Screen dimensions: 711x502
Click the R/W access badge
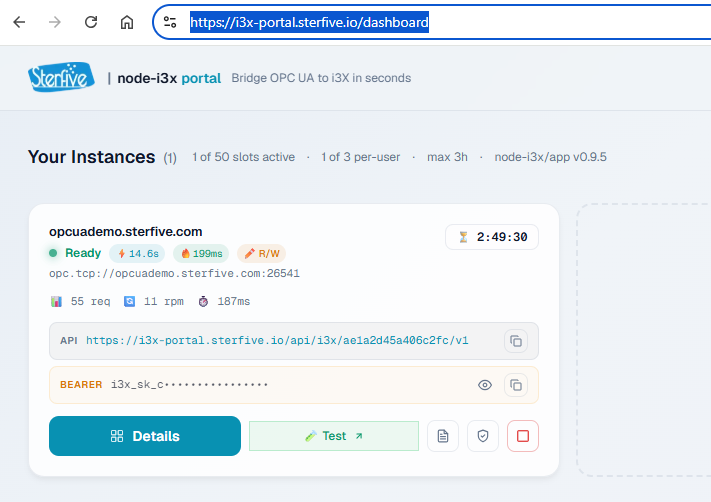(x=262, y=253)
